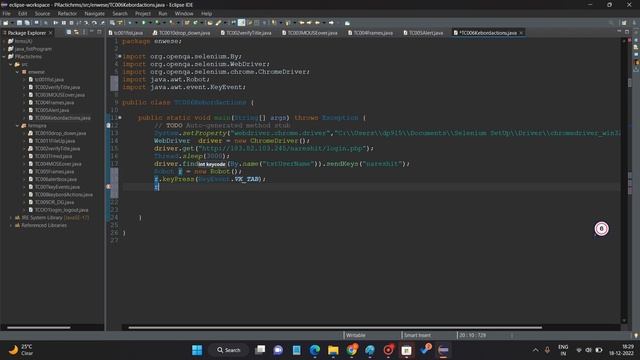
Task: Open the Windows Start menu
Action: 197,350
